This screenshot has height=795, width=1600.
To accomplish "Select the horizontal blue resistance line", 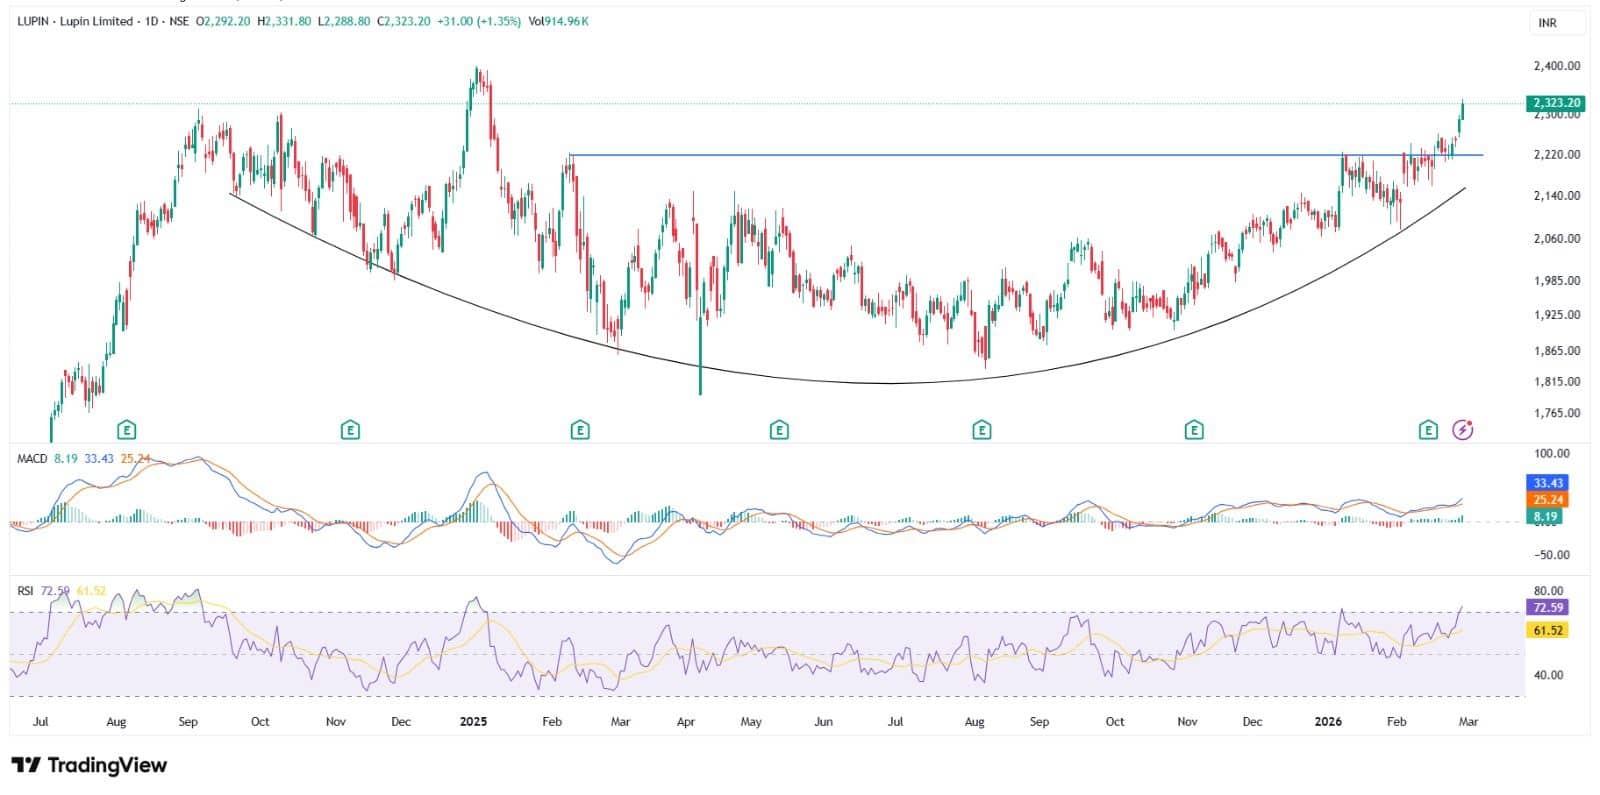I will 1026,155.
